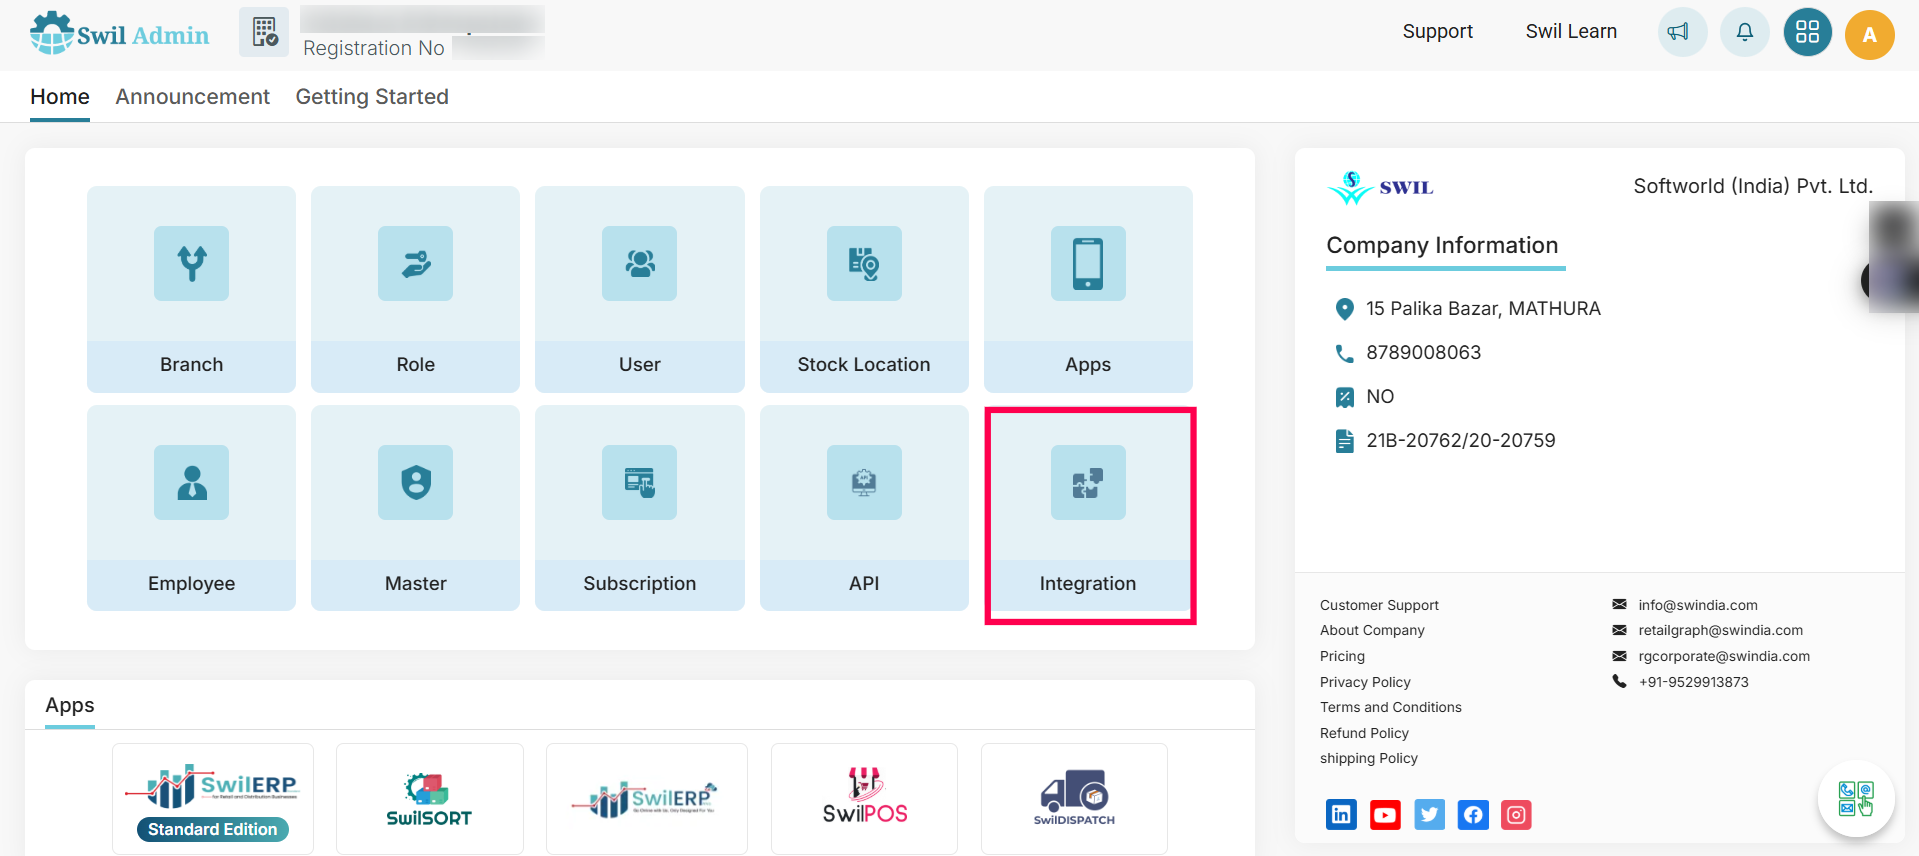Click the company building icon in header
Image resolution: width=1919 pixels, height=856 pixels.
[264, 32]
